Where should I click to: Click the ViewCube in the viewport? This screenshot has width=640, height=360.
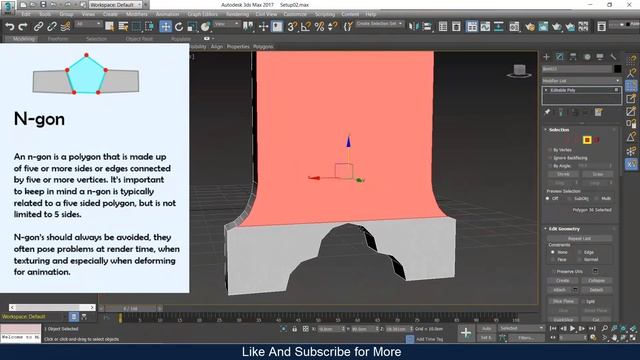pyautogui.click(x=519, y=71)
